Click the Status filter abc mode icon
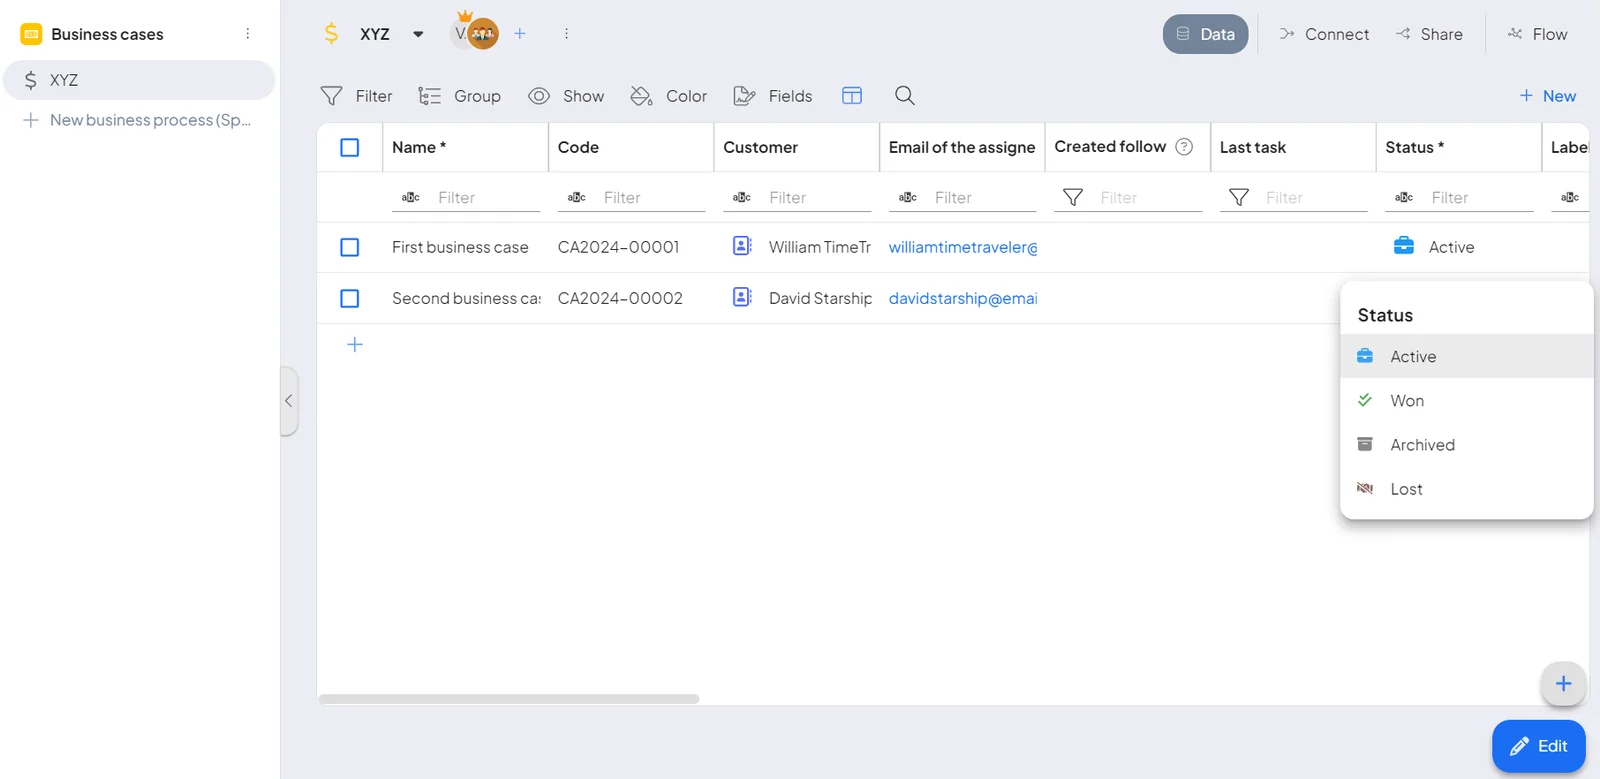Viewport: 1600px width, 779px height. 1404,198
